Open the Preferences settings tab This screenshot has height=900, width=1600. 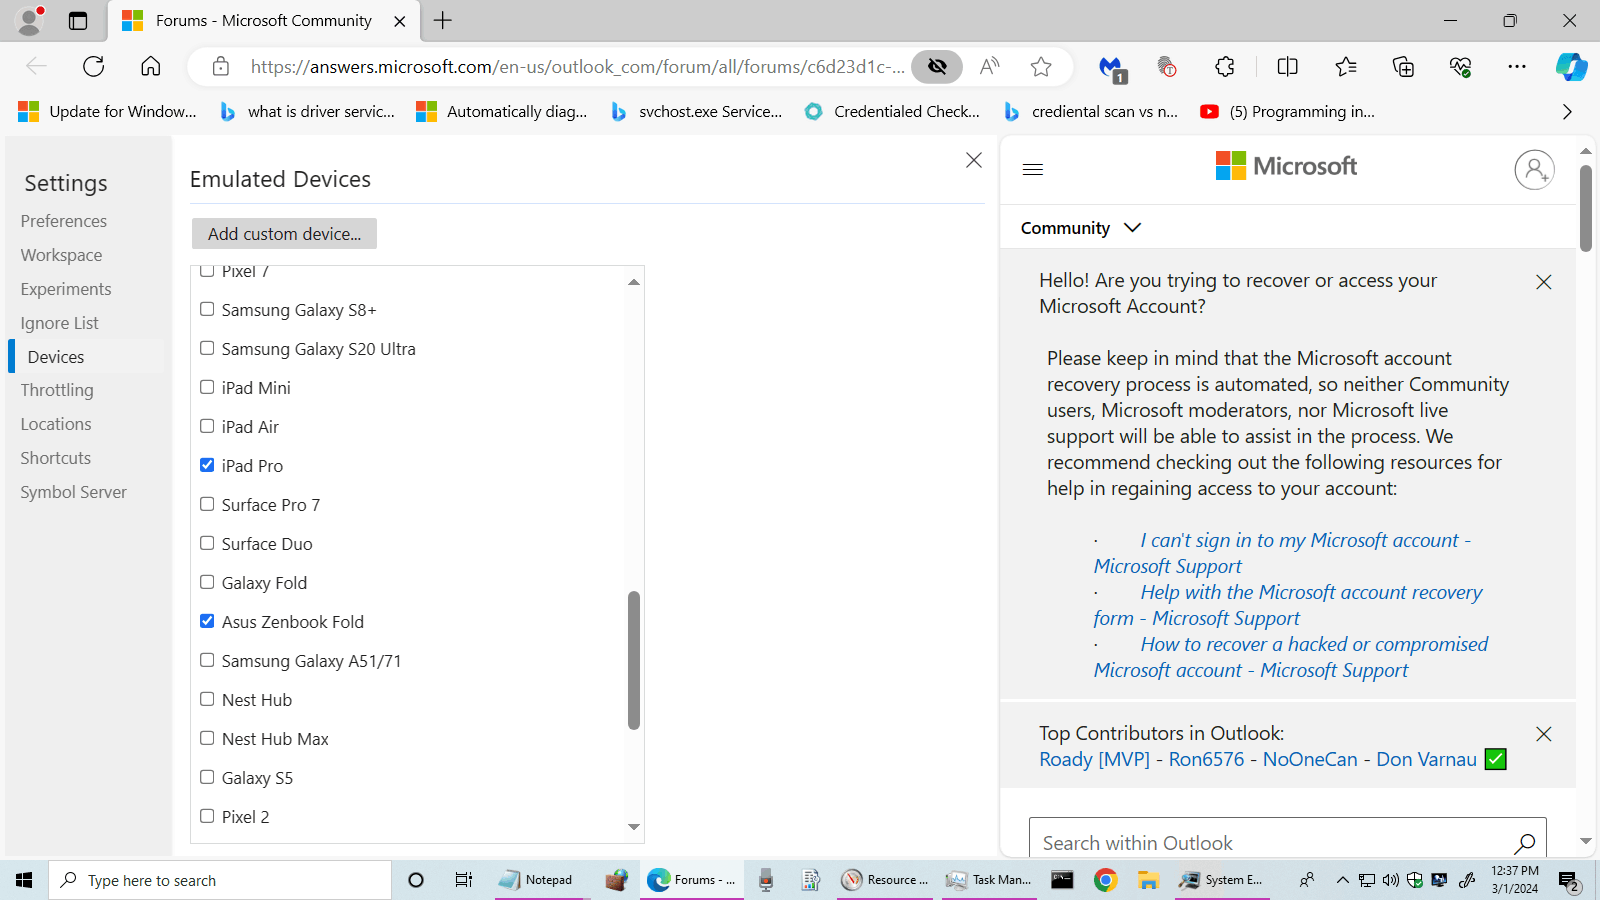pyautogui.click(x=64, y=221)
